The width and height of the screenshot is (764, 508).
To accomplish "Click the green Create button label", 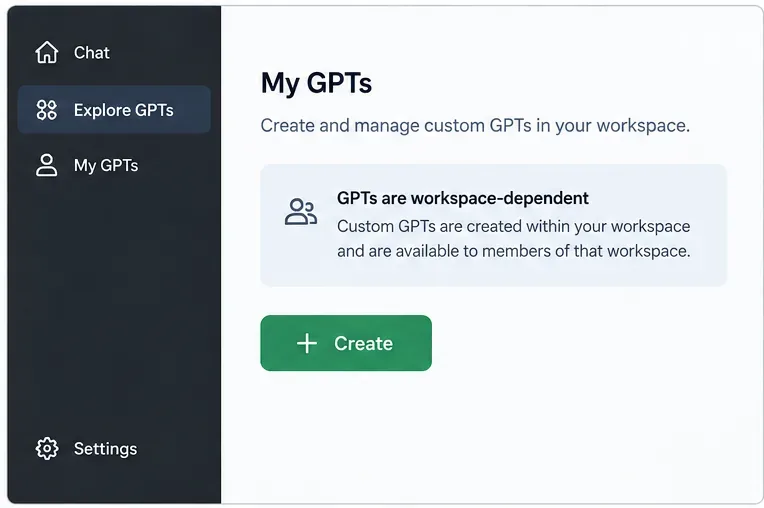I will pos(363,343).
